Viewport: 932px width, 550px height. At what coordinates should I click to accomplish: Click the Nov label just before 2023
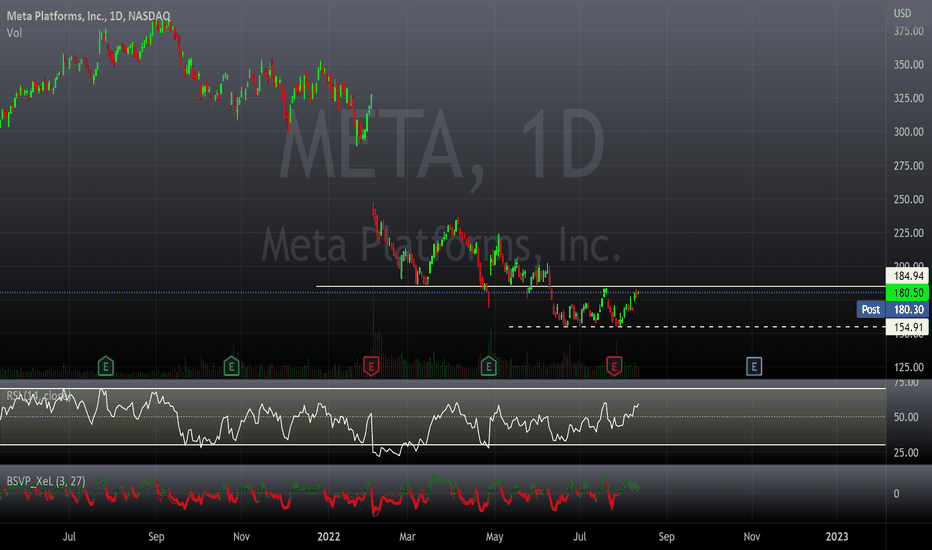752,536
